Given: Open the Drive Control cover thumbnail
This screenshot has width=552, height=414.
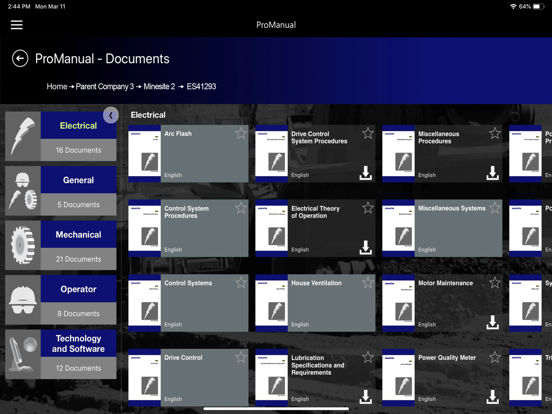Looking at the screenshot, I should pyautogui.click(x=145, y=377).
